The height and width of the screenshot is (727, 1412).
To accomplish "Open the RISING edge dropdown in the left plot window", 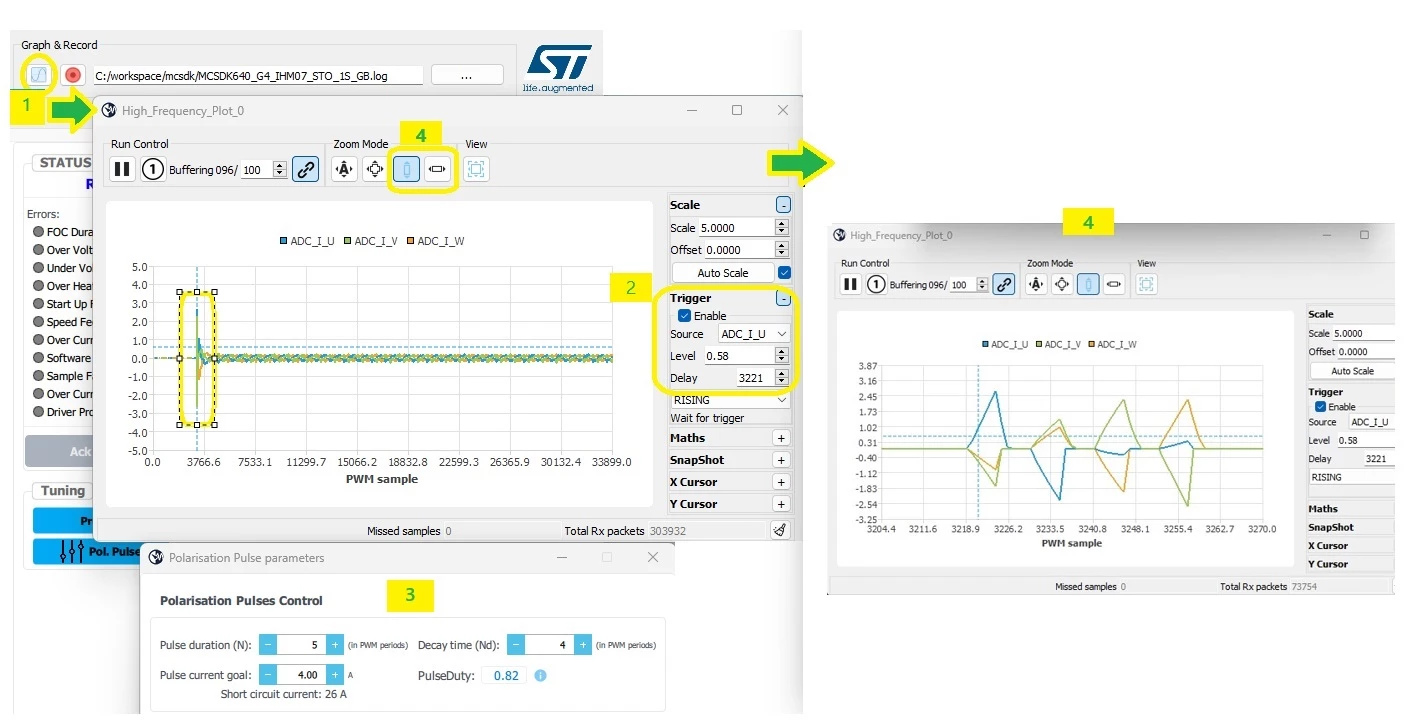I will point(729,400).
